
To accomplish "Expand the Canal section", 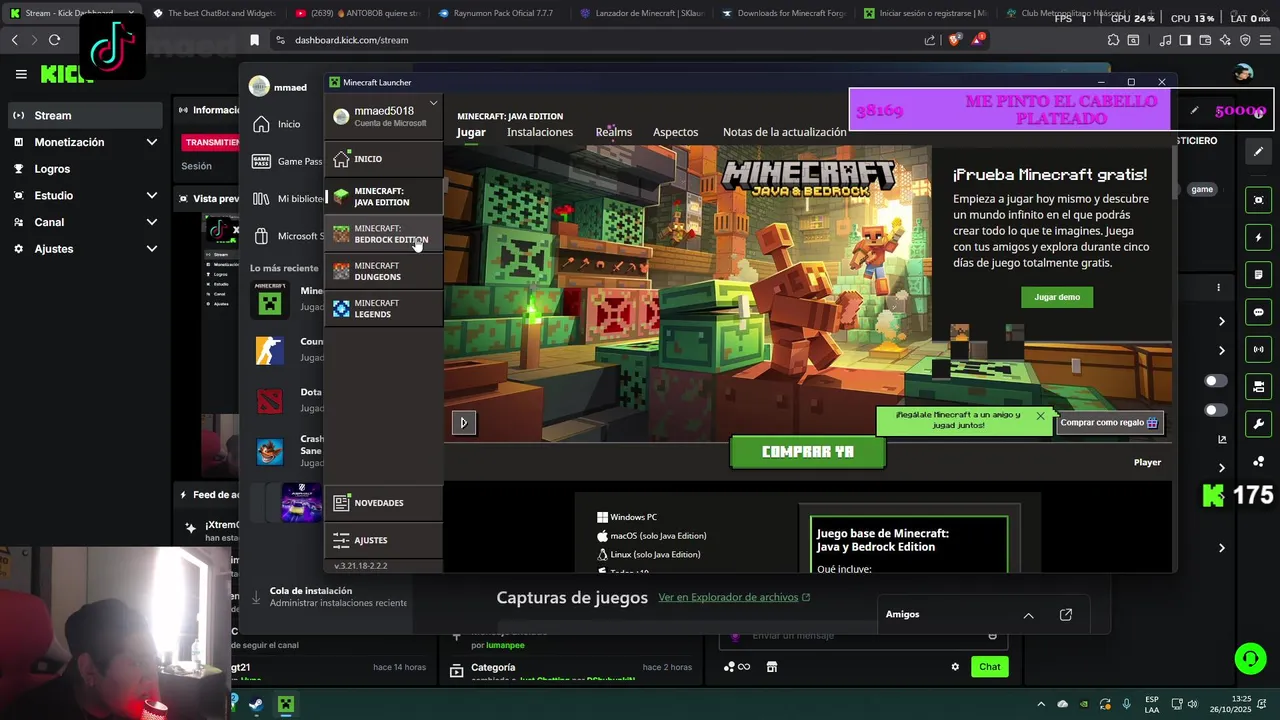I will pos(85,222).
